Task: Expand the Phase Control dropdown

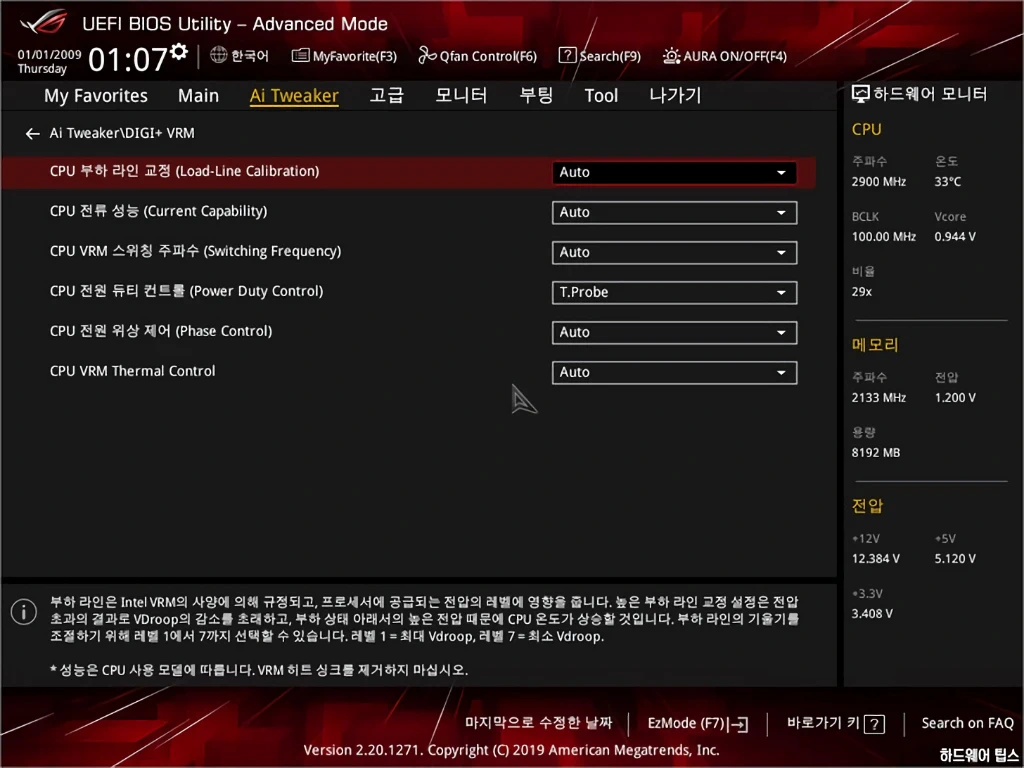Action: [x=674, y=332]
